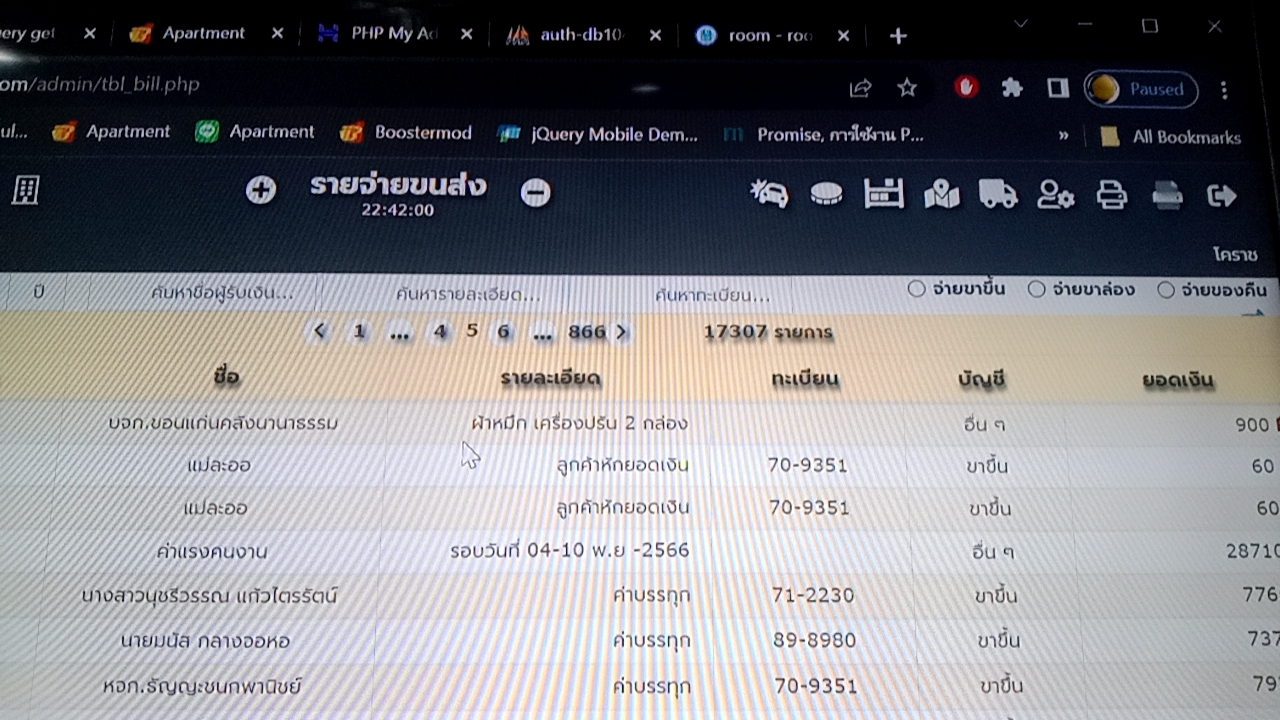
Task: Select the จ่ายของคืน radio button
Action: tap(1166, 290)
